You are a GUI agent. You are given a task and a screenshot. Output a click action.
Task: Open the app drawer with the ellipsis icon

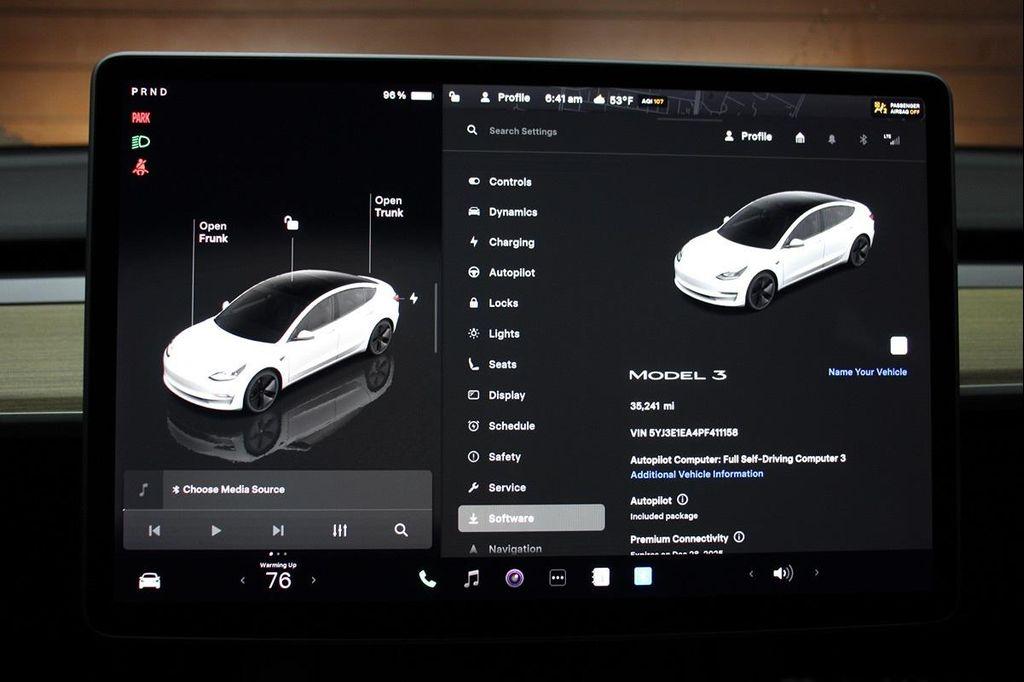point(557,578)
